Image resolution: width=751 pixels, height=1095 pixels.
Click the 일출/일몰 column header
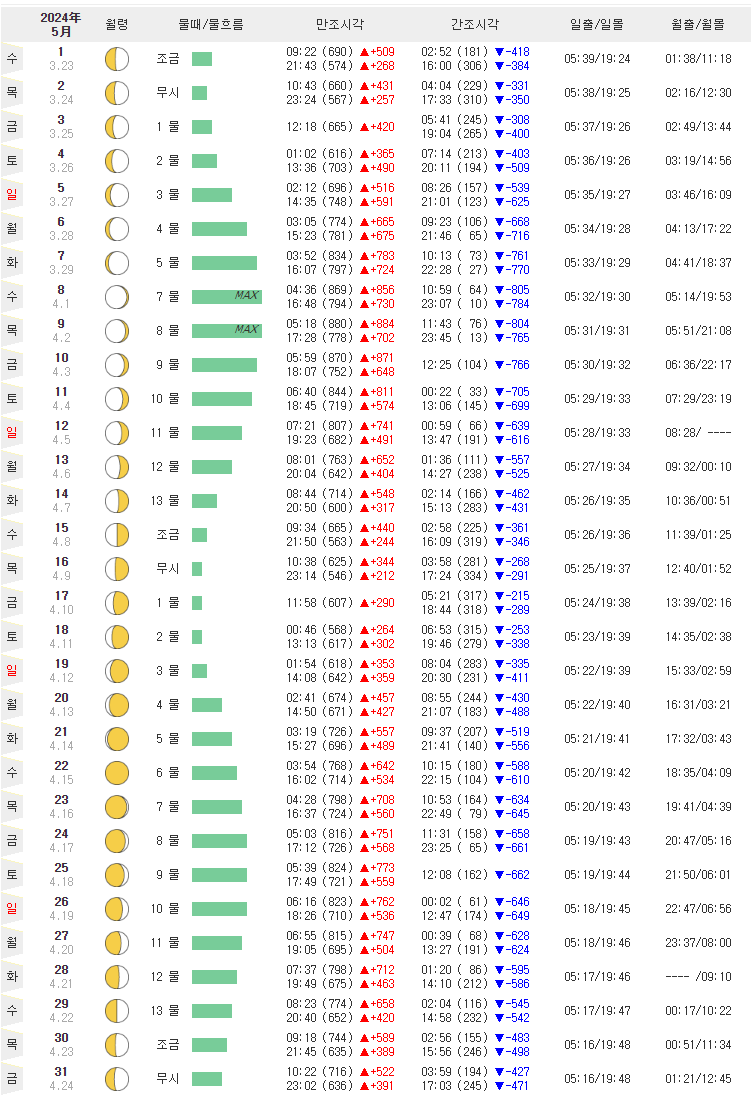(x=597, y=24)
